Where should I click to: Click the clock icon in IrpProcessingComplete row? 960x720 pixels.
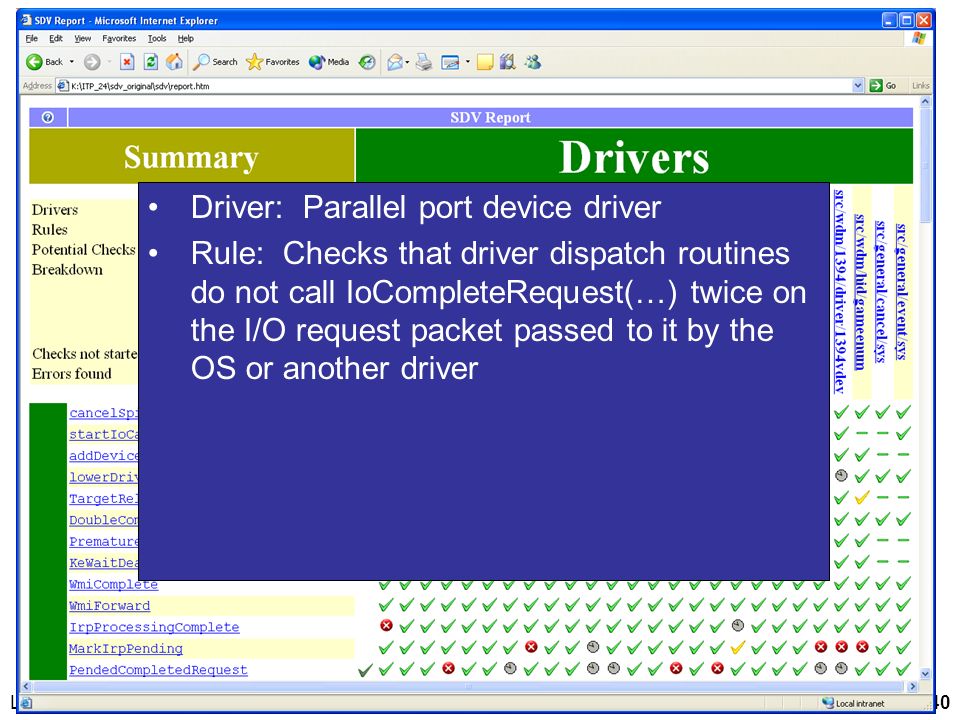pos(738,625)
